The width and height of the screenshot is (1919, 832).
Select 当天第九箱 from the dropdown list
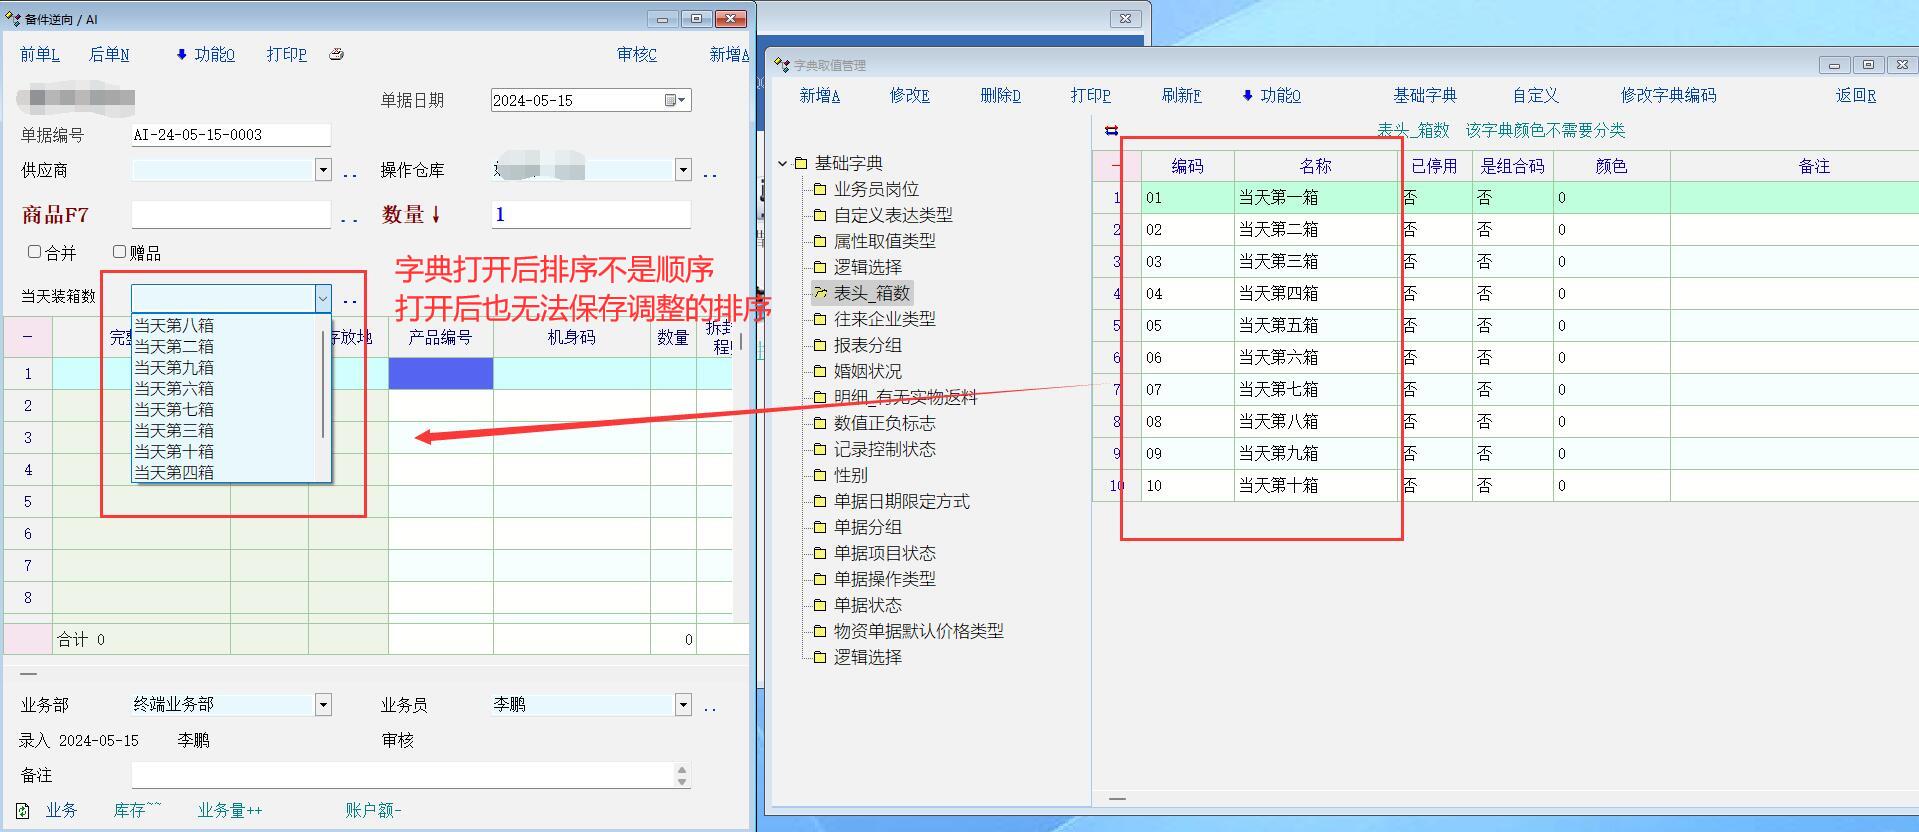(x=174, y=367)
